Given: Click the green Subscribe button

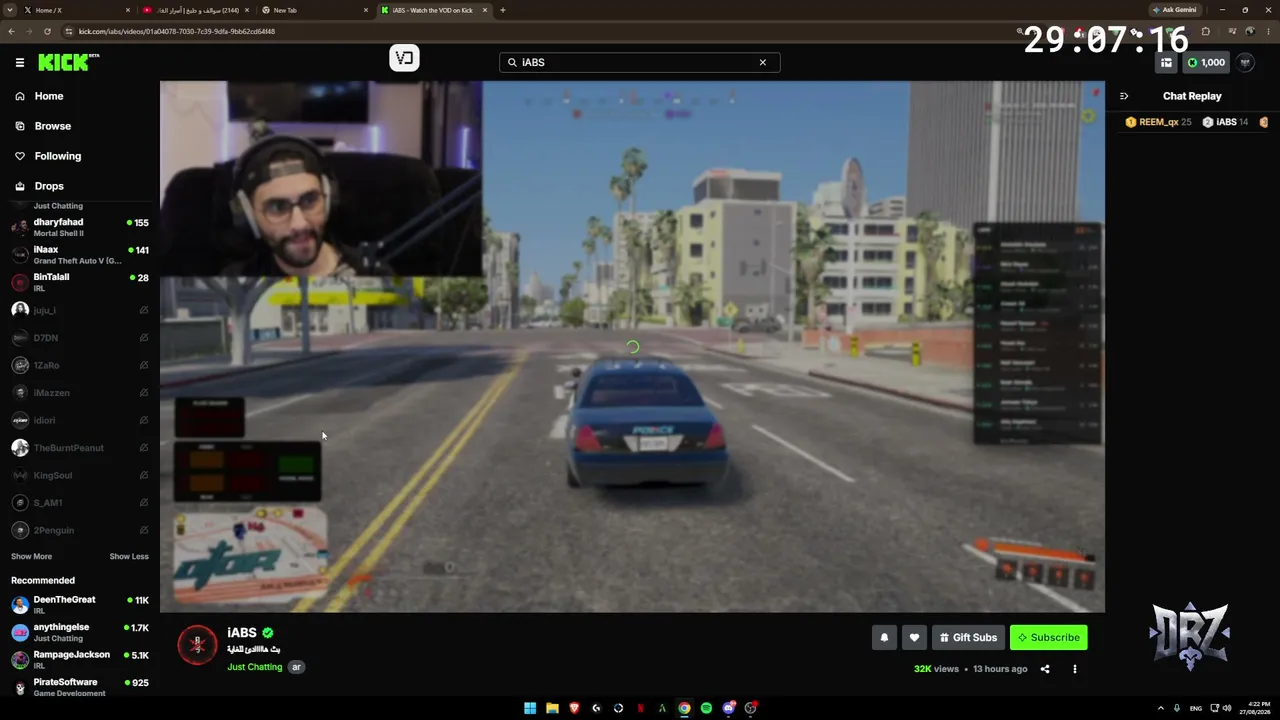Looking at the screenshot, I should click(x=1048, y=637).
